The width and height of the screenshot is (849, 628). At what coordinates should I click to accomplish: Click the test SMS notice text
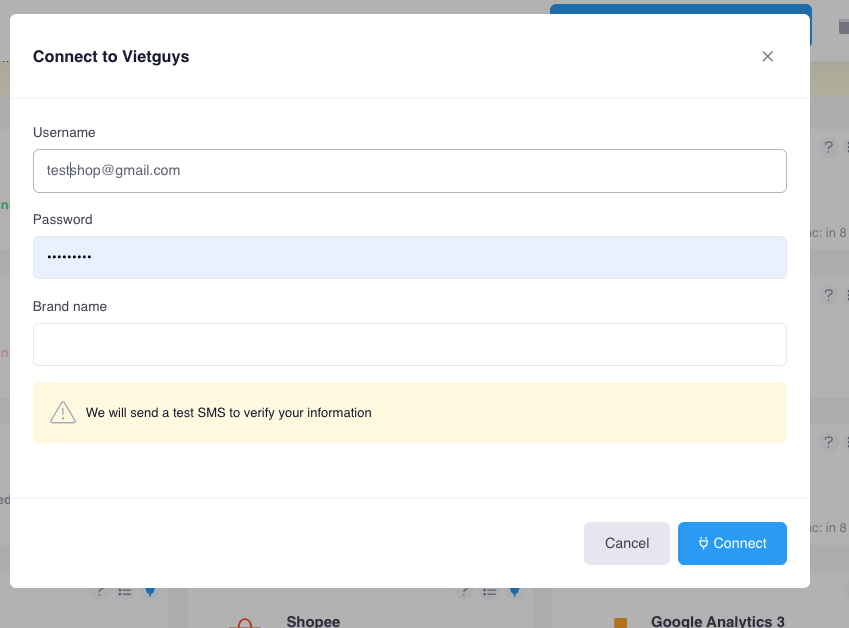(x=229, y=412)
